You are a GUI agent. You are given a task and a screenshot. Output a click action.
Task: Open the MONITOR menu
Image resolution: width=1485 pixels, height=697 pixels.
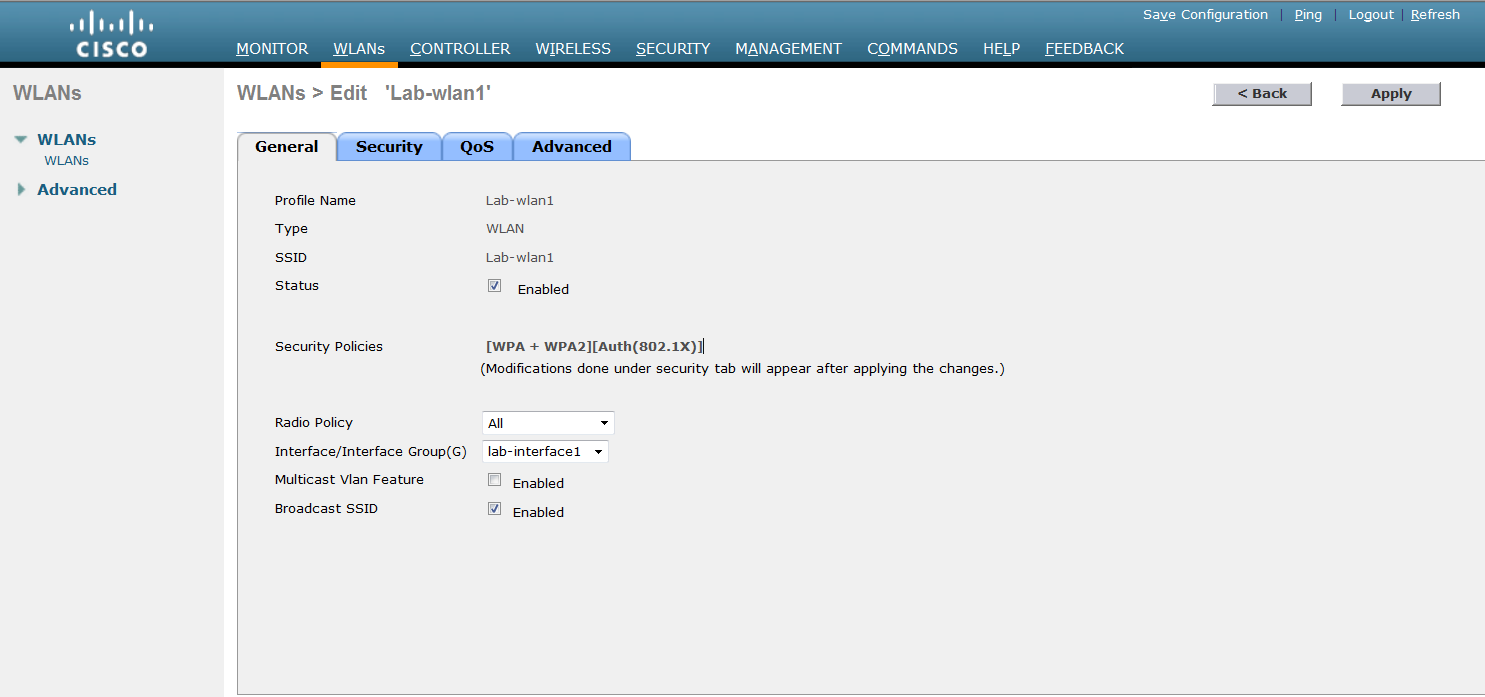click(272, 48)
